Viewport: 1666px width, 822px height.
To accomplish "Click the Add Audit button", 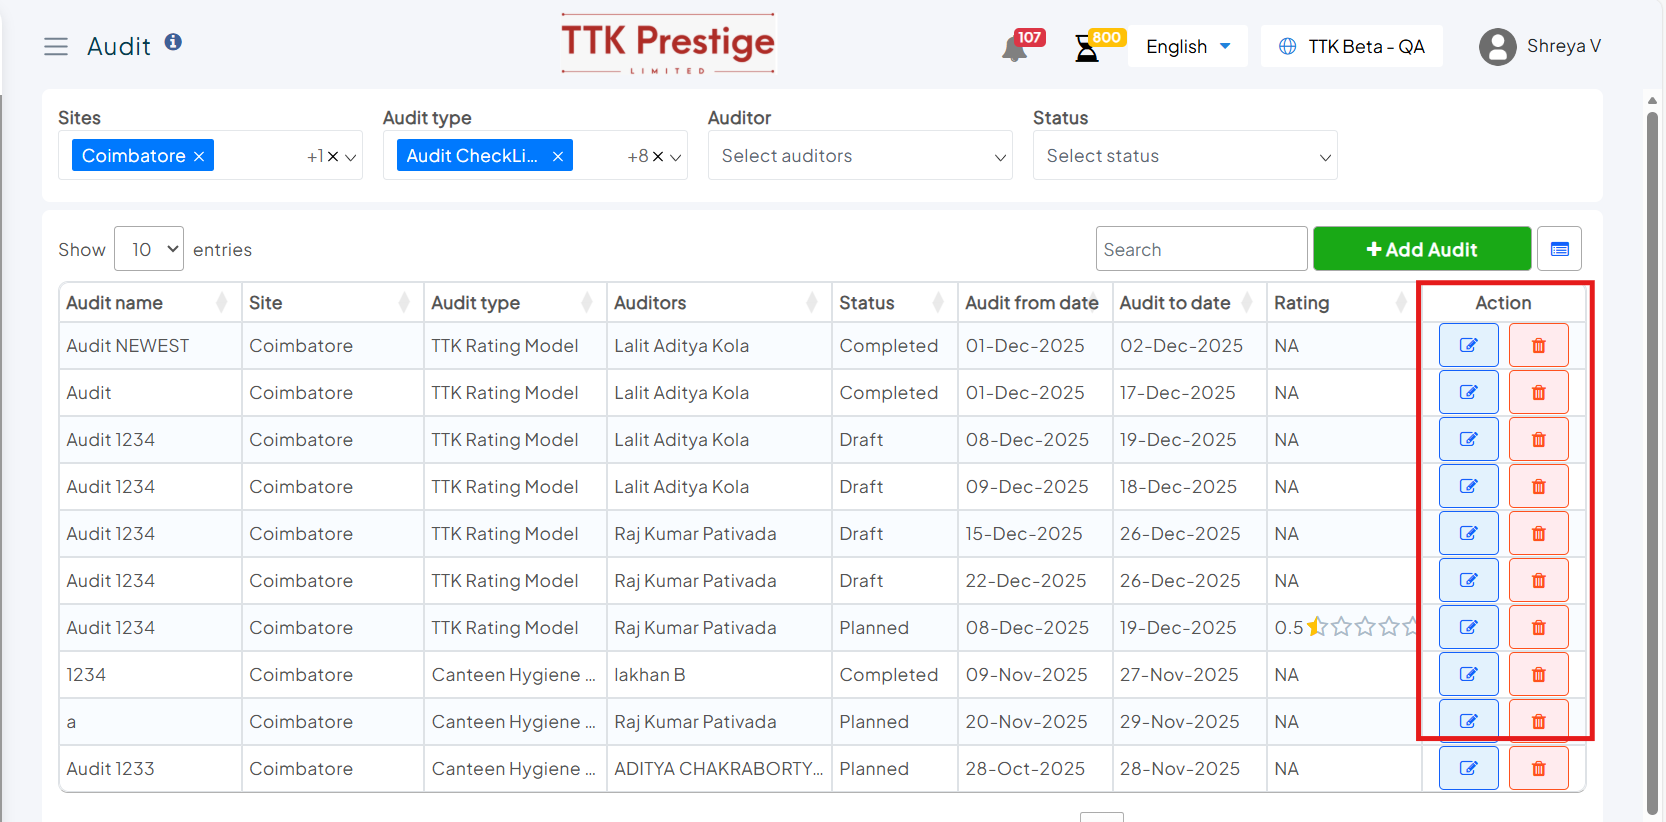I will 1421,249.
